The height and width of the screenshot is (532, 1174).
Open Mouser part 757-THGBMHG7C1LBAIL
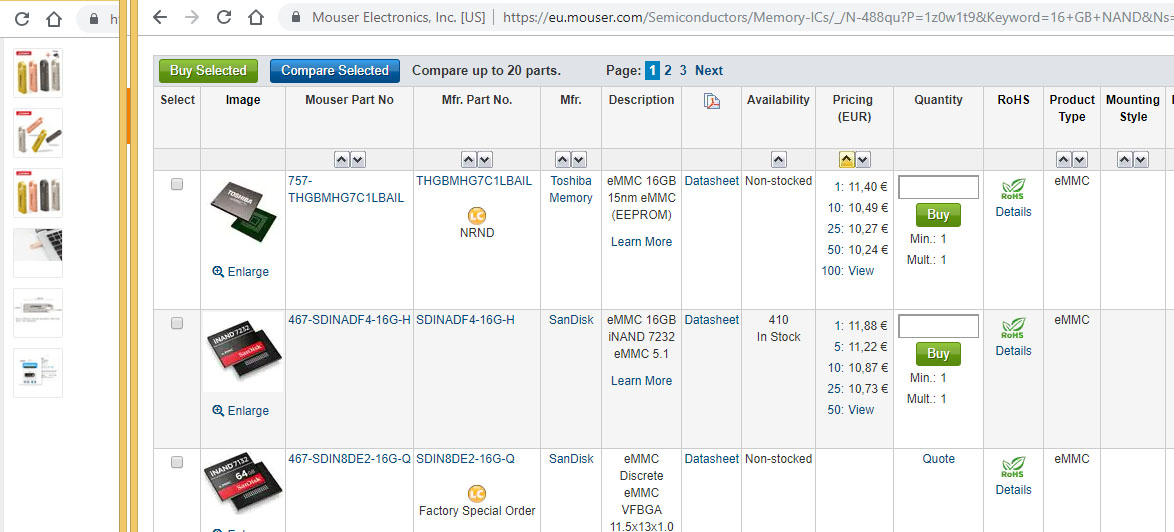pyautogui.click(x=346, y=189)
